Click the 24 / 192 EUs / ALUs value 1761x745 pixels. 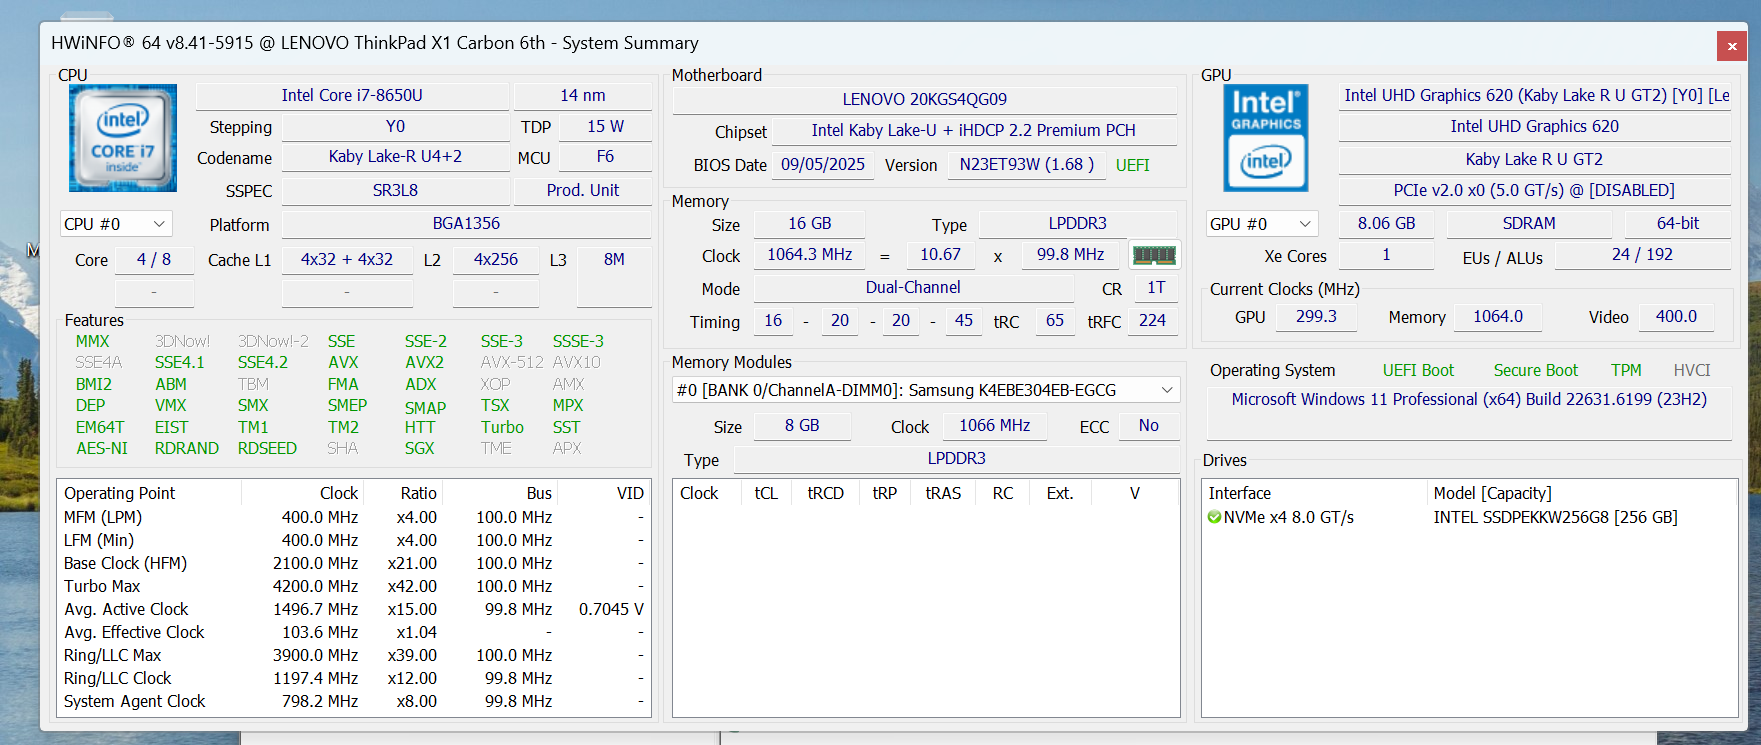(x=1642, y=255)
